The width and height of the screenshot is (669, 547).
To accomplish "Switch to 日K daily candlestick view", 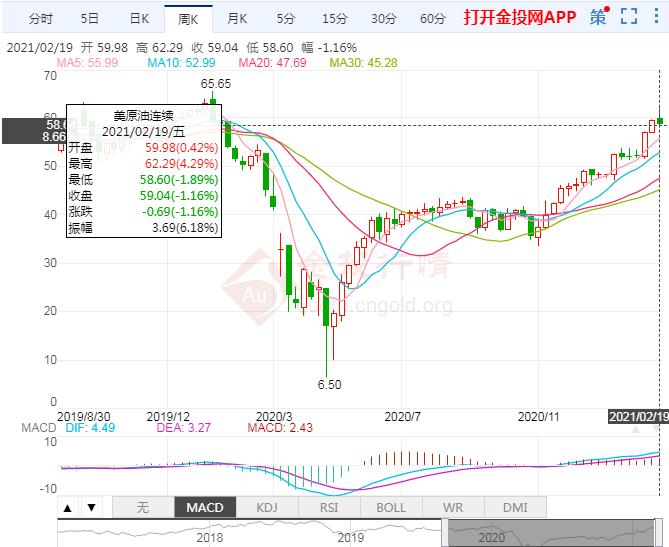I will (x=139, y=18).
